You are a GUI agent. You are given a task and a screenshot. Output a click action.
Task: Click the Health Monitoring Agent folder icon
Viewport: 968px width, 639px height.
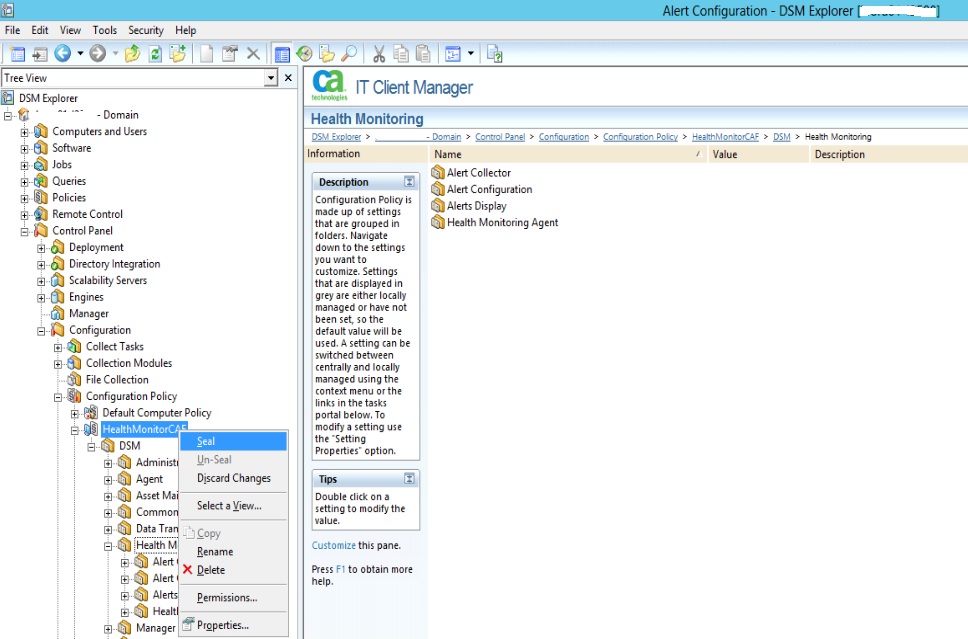tap(438, 223)
